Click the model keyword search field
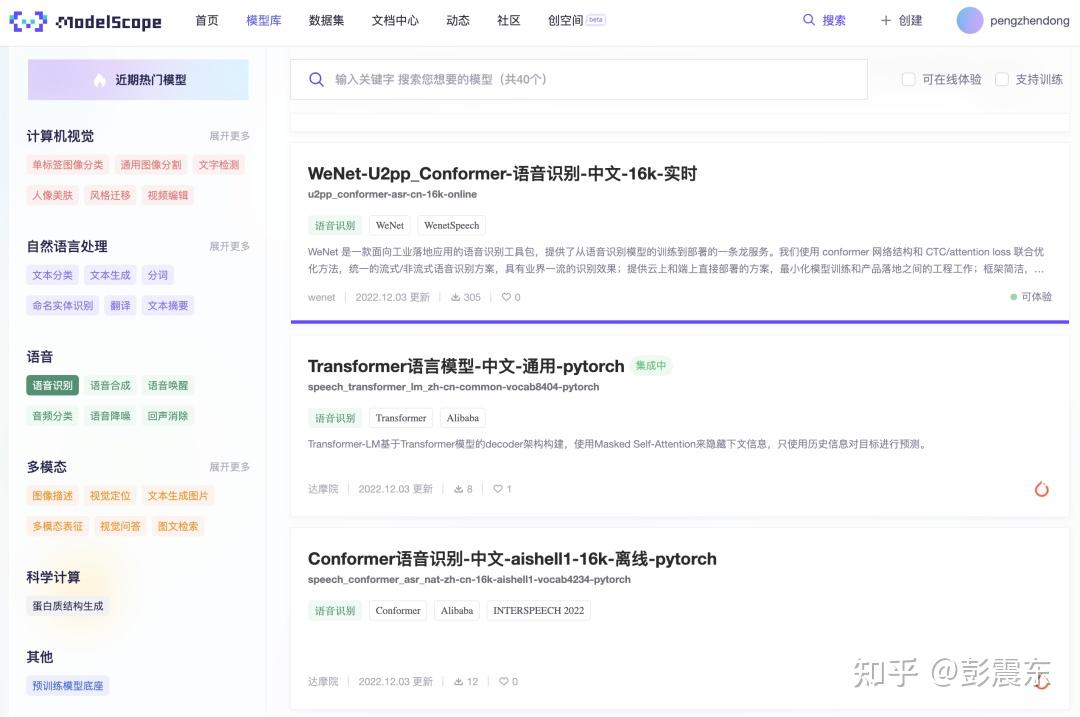Image resolution: width=1080 pixels, height=717 pixels. (x=579, y=79)
